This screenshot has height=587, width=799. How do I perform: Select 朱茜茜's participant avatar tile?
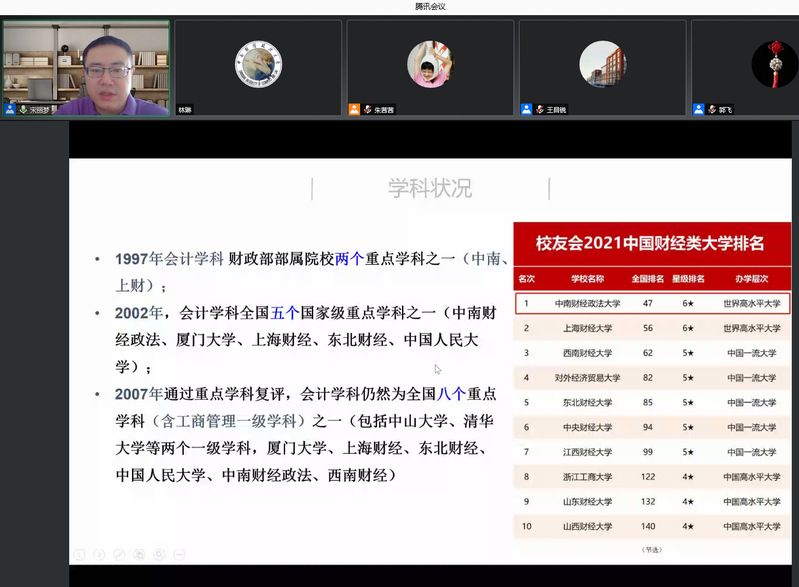coord(430,64)
